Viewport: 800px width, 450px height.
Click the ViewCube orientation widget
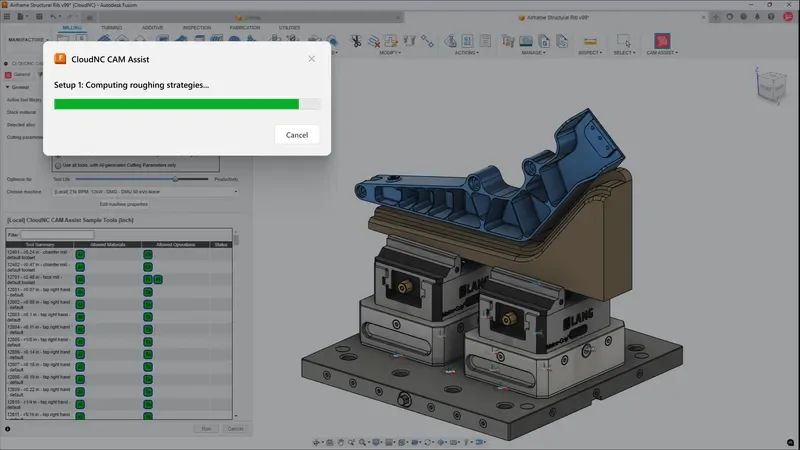click(x=770, y=86)
